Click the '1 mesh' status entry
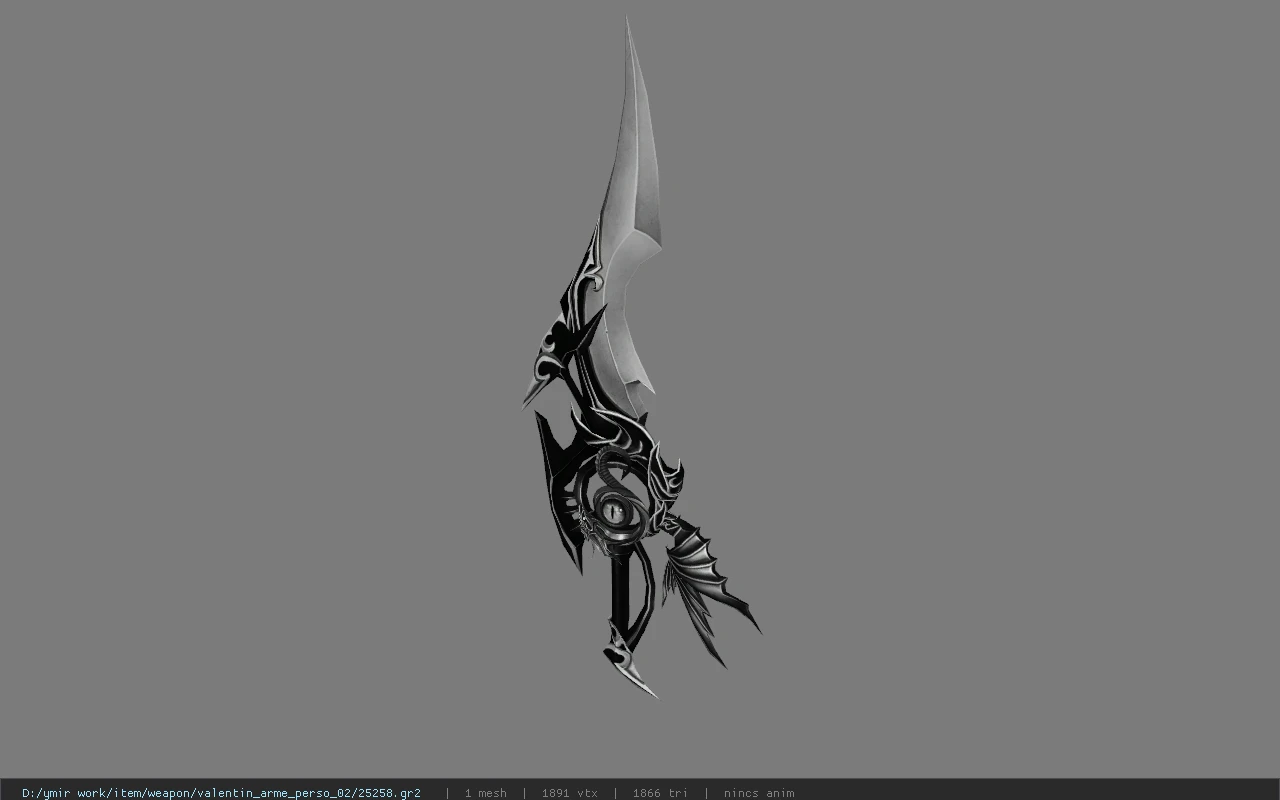 point(485,793)
